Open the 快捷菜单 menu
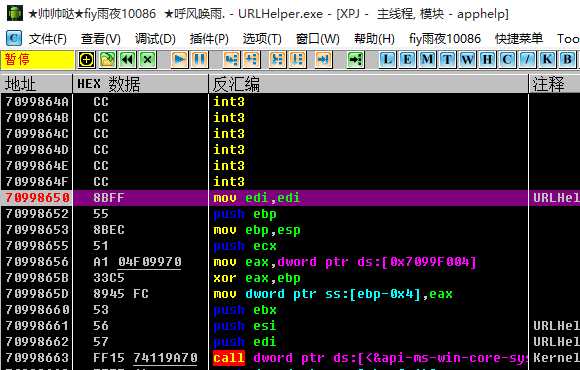The width and height of the screenshot is (580, 370). (519, 38)
